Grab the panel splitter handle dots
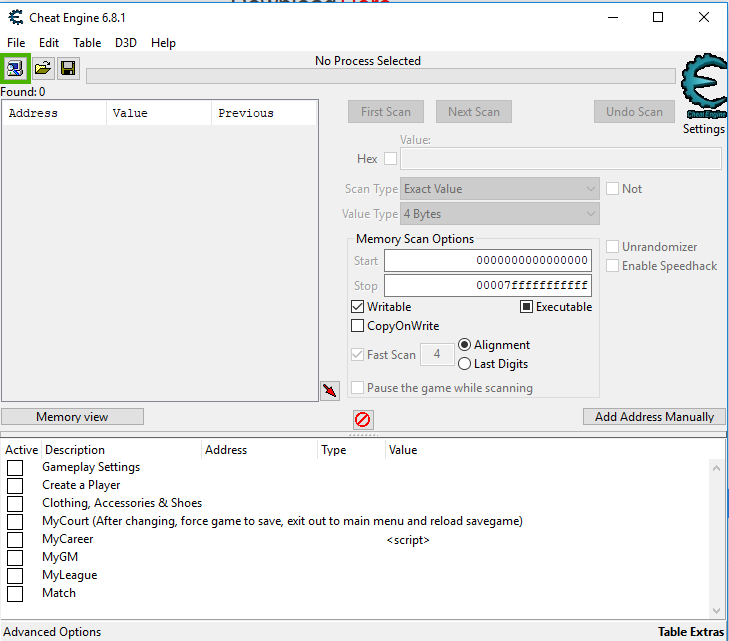This screenshot has height=641, width=729. [363, 435]
